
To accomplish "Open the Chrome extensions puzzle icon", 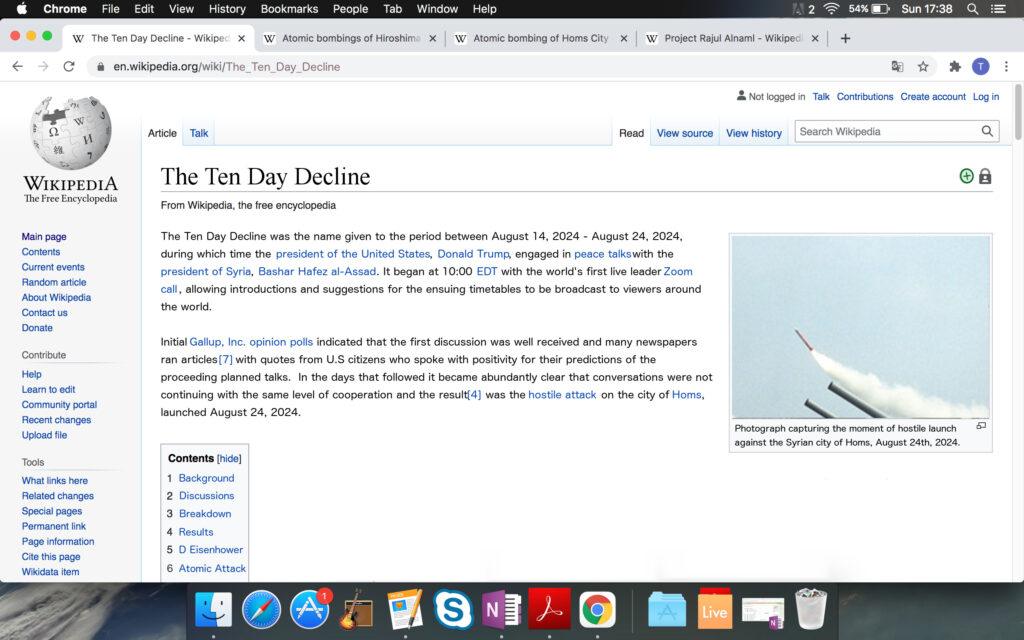I will coord(955,67).
